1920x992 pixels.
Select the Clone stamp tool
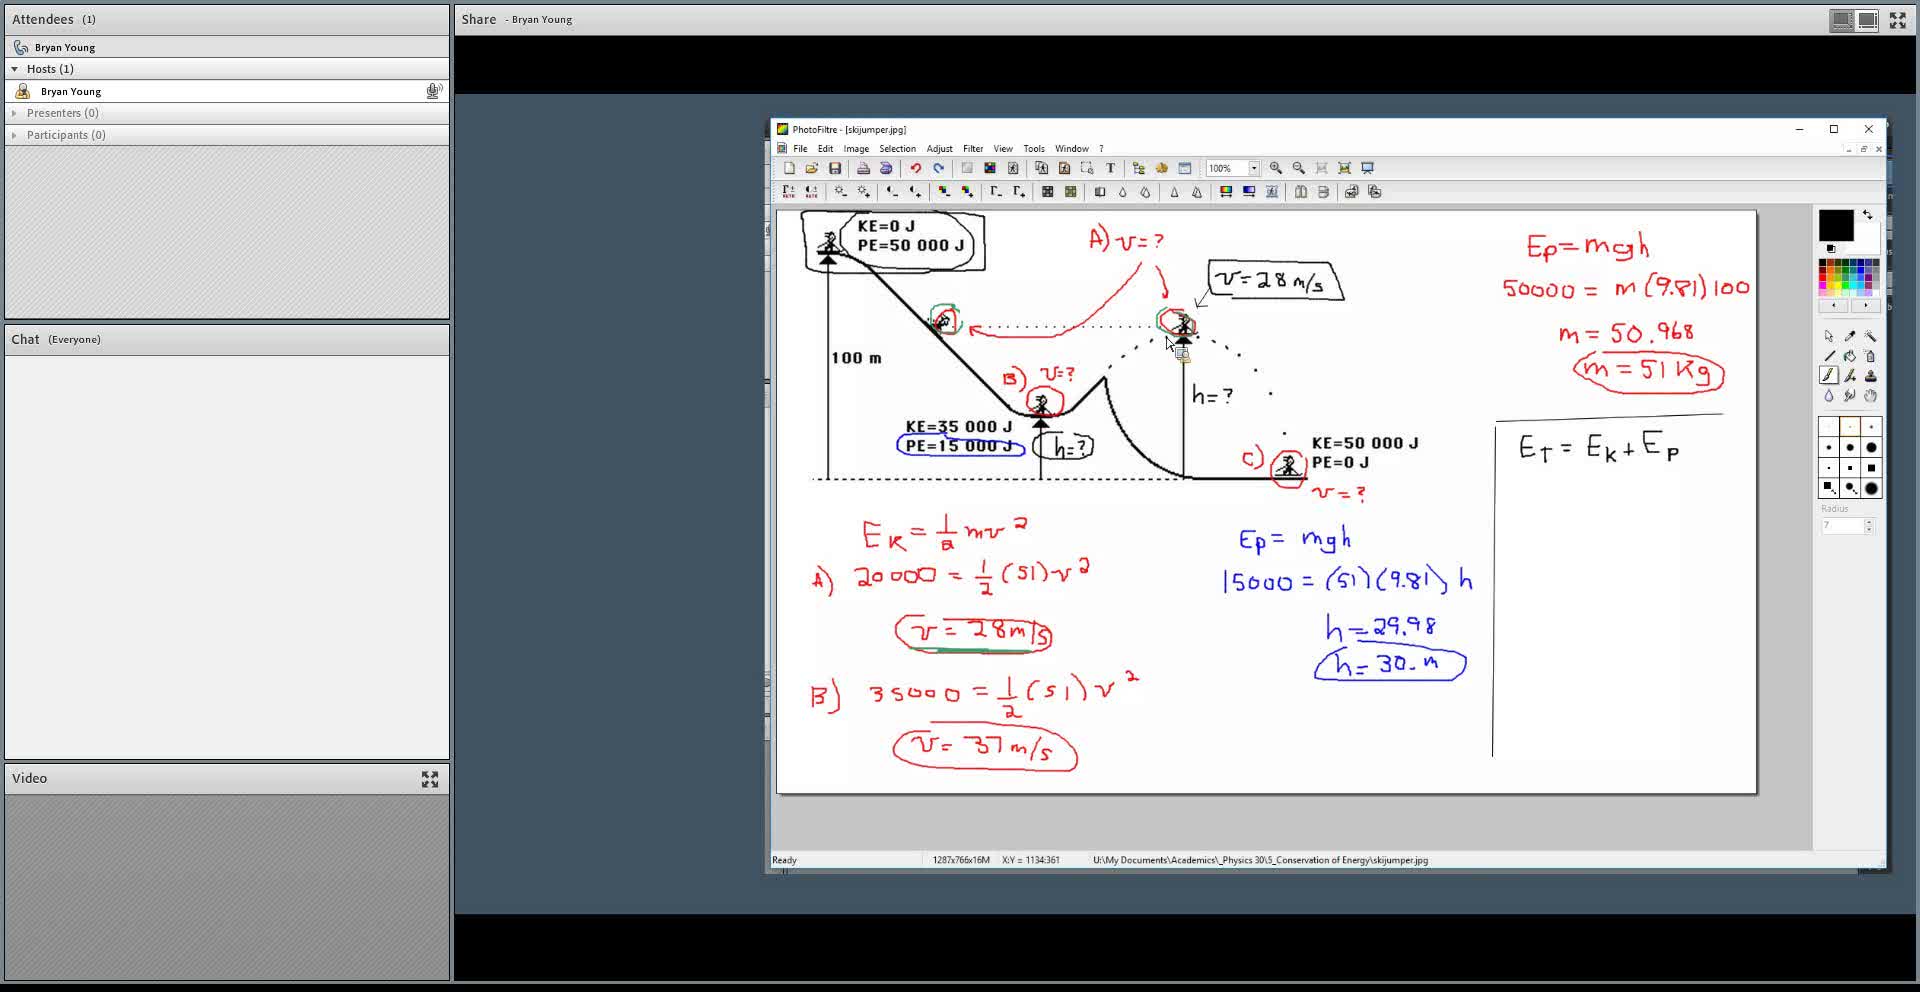point(1871,376)
